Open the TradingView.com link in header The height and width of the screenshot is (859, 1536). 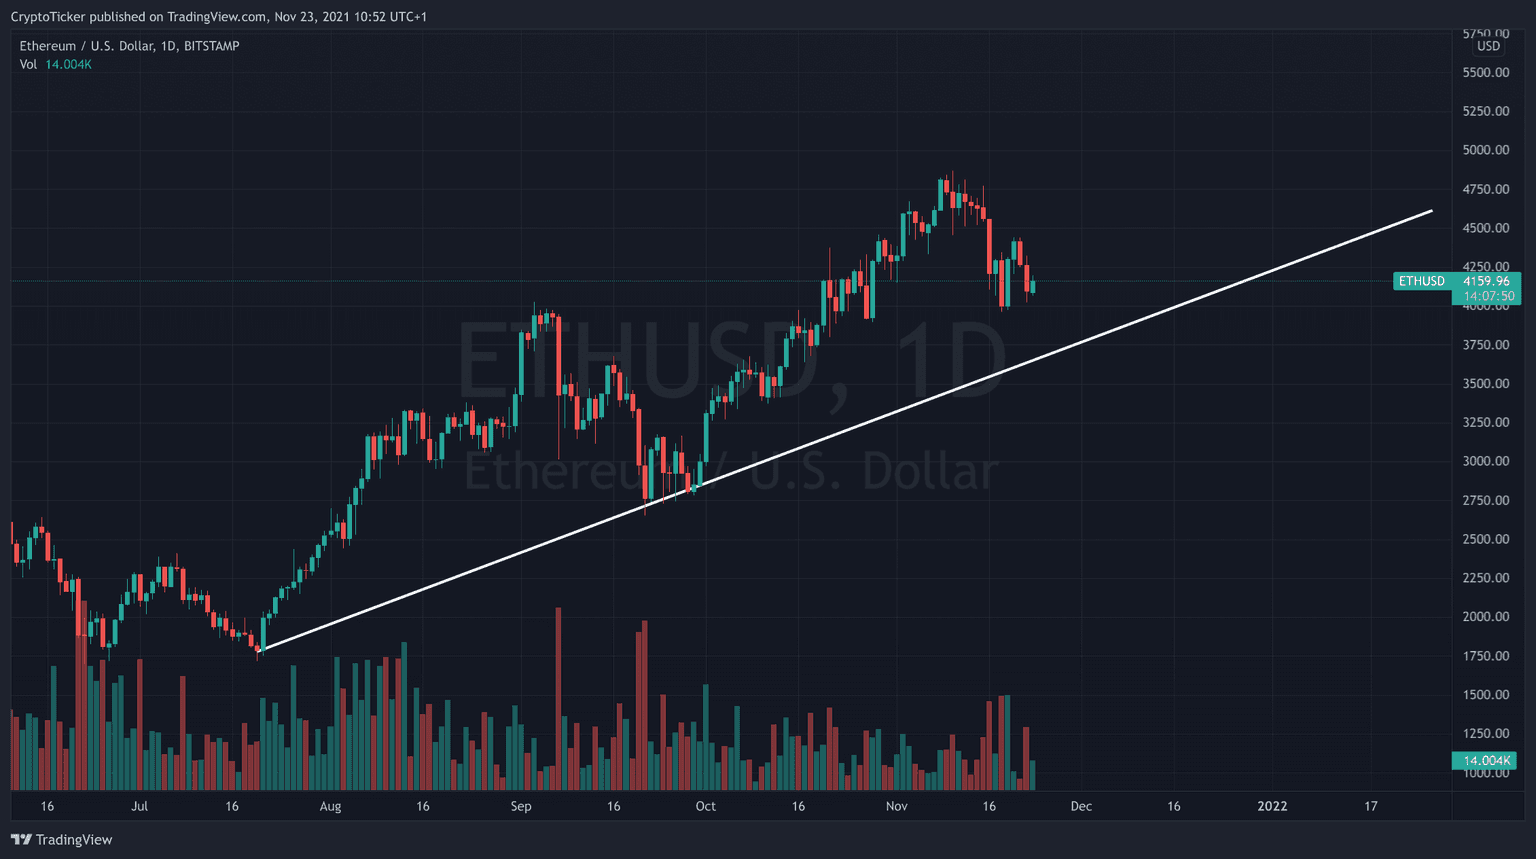(217, 17)
